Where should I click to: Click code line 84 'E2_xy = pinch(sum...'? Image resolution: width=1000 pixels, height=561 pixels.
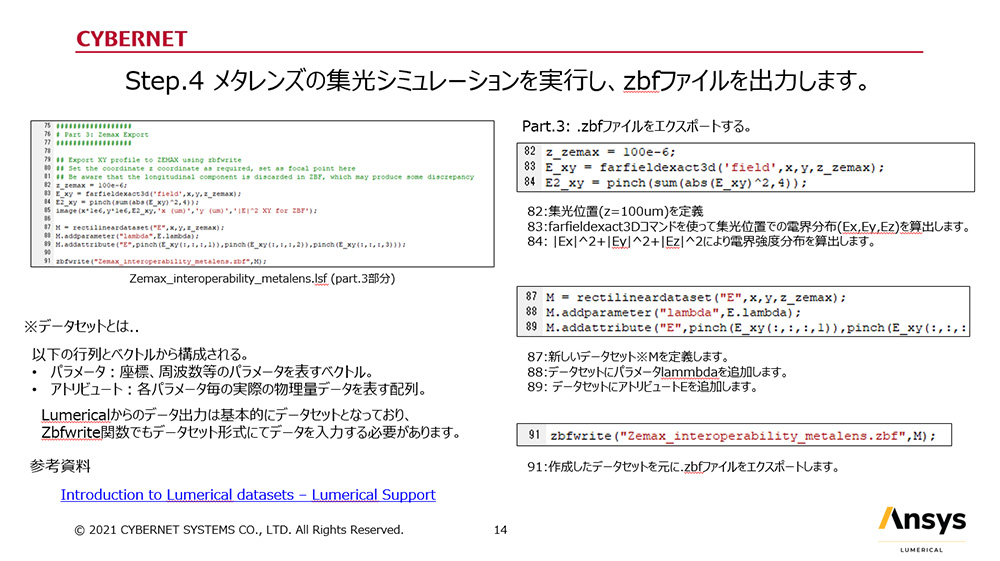point(676,182)
